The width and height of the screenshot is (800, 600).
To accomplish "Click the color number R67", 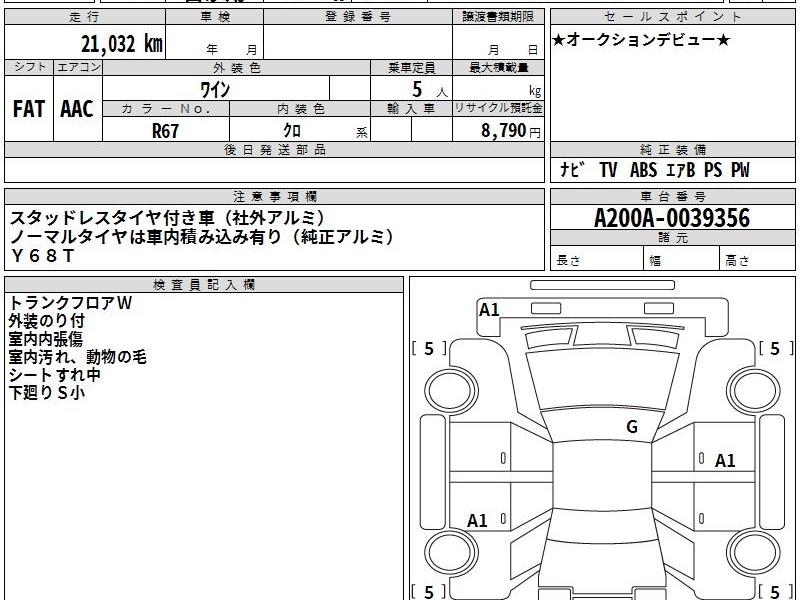I will [165, 131].
